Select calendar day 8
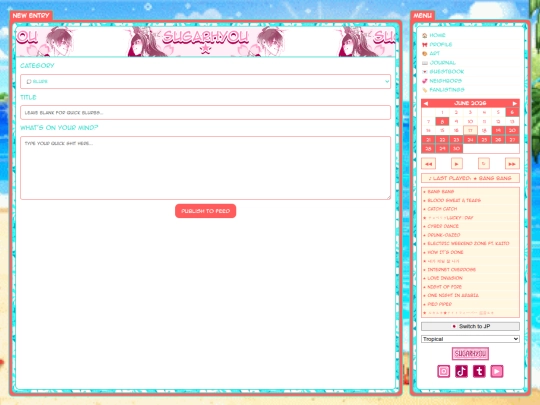 (442, 121)
